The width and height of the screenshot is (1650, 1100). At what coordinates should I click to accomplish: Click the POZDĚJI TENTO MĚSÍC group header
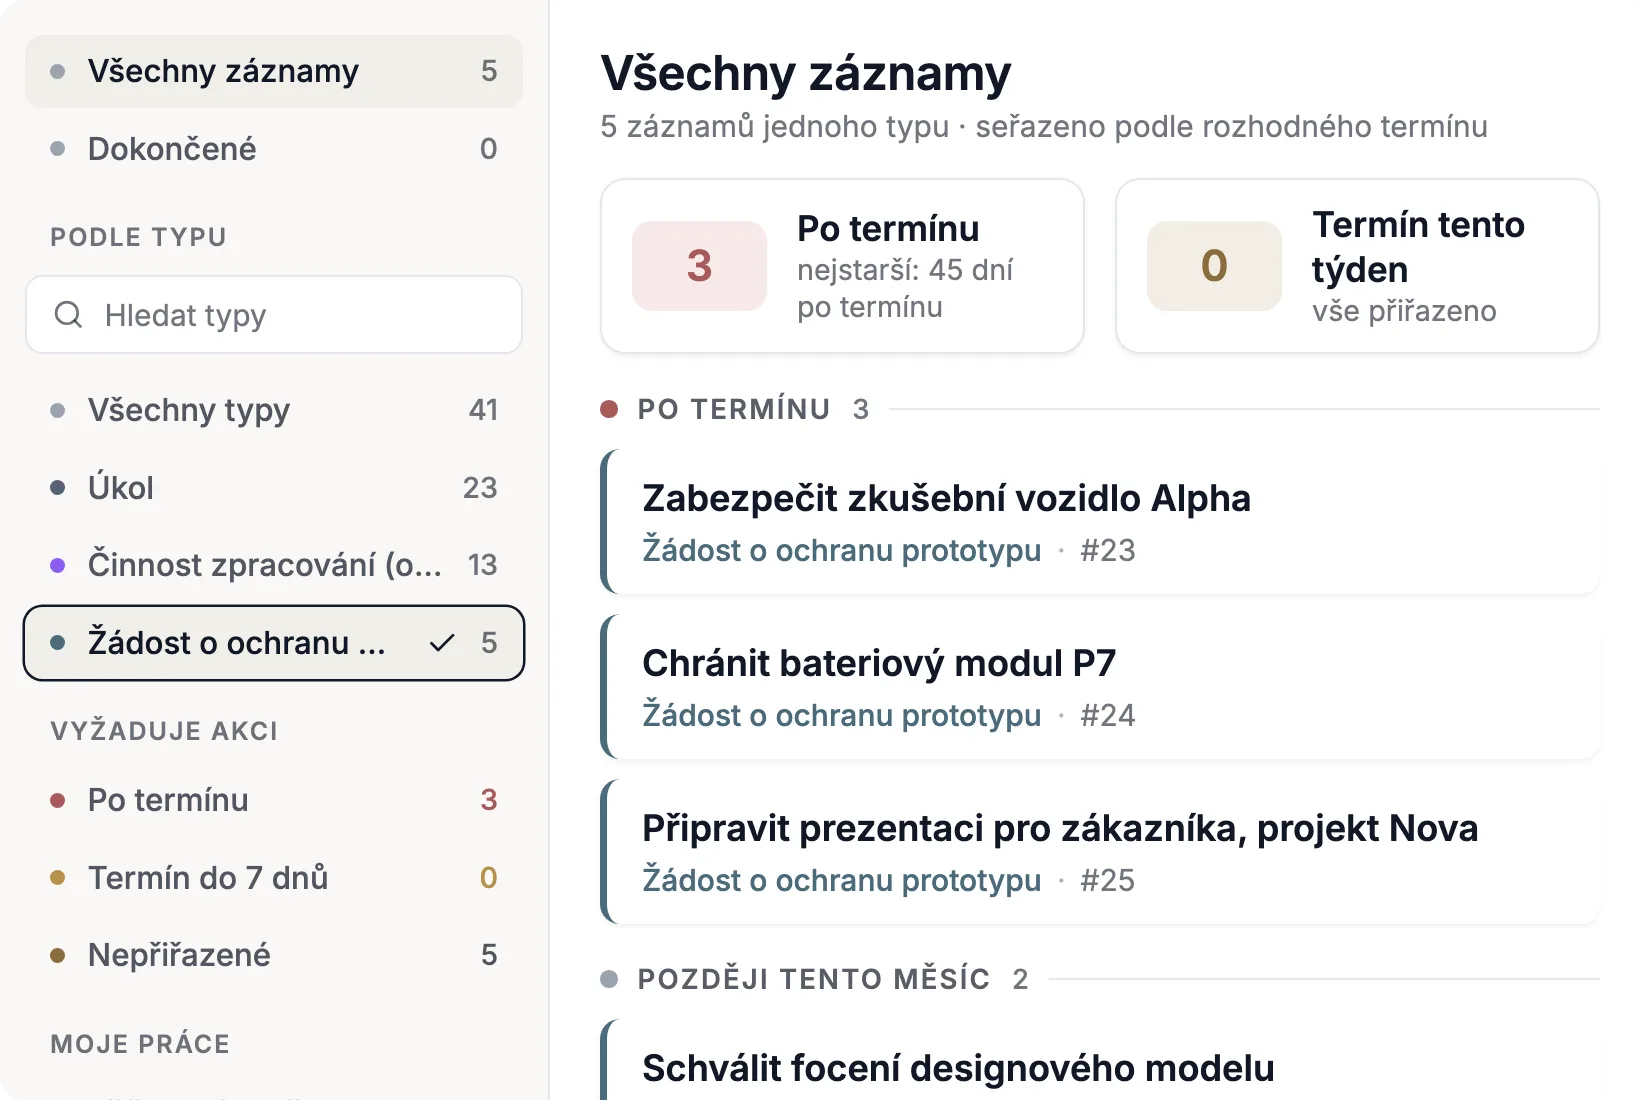pos(814,979)
